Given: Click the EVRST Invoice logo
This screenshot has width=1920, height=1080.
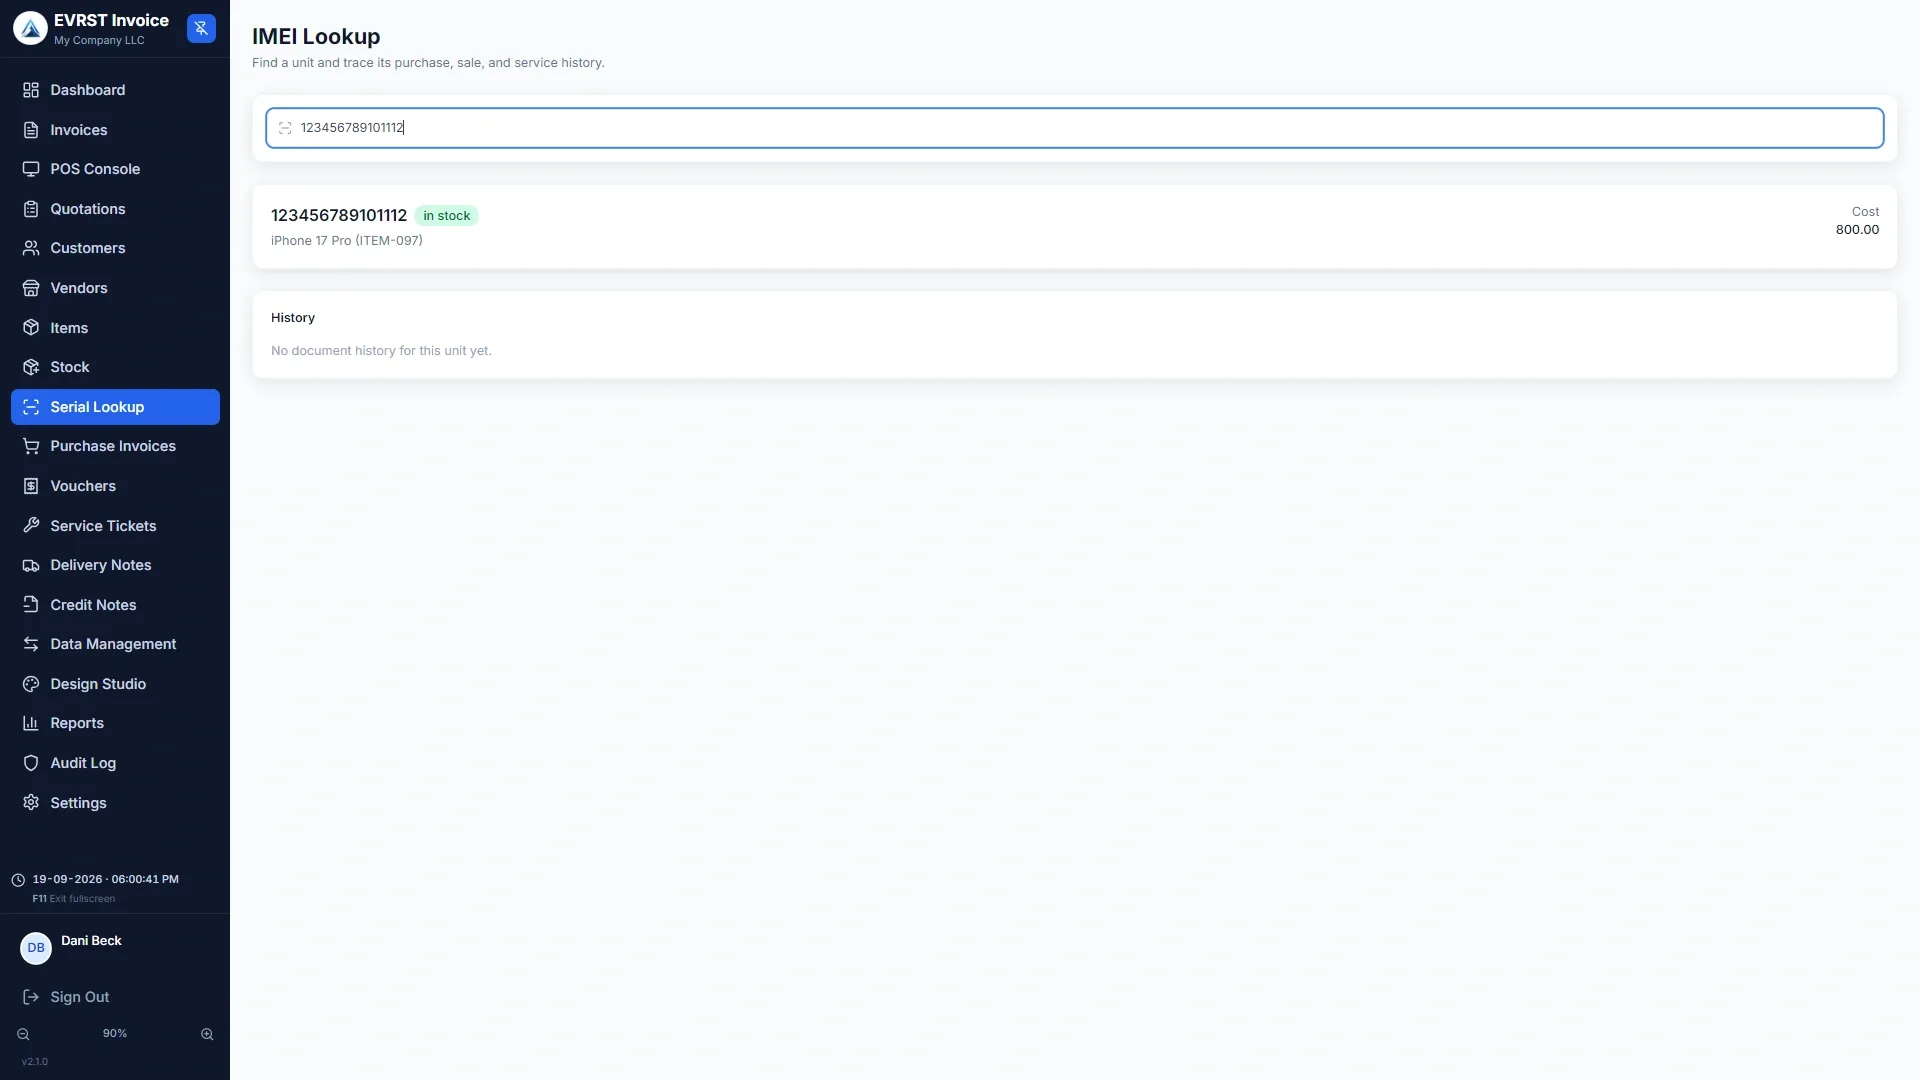Looking at the screenshot, I should [x=30, y=28].
